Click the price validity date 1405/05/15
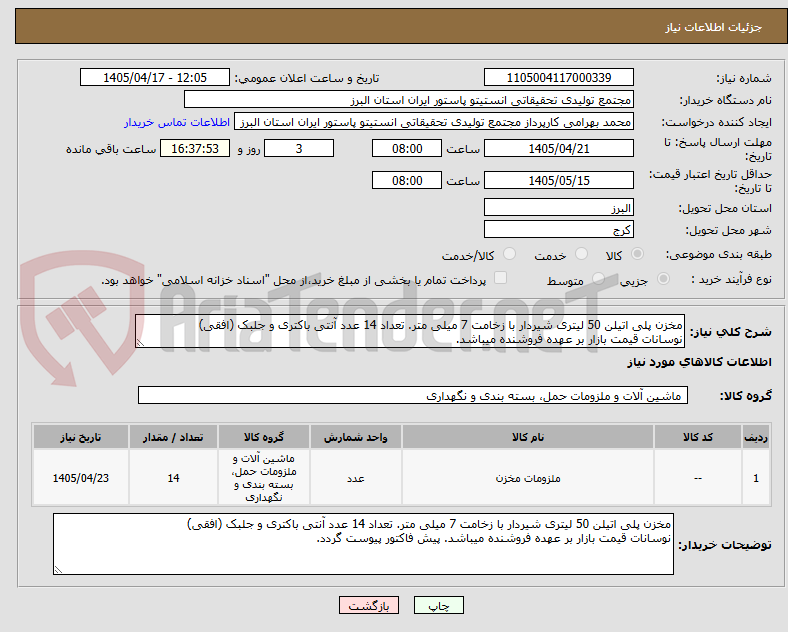 click(558, 180)
